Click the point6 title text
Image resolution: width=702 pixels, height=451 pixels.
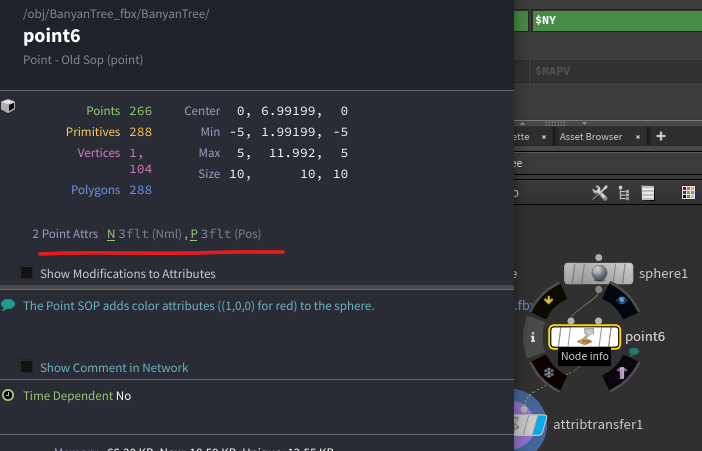(52, 36)
